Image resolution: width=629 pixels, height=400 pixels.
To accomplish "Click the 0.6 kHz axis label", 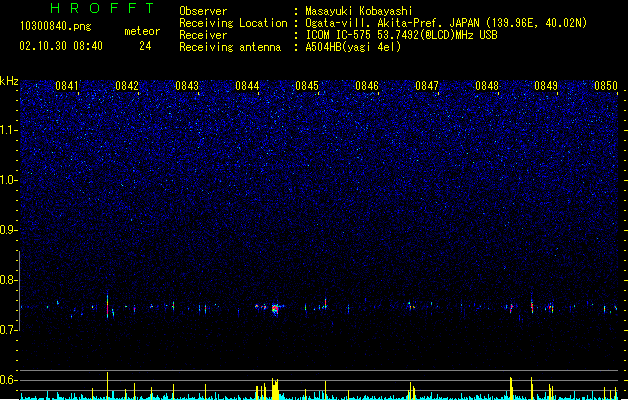I will click(9, 380).
